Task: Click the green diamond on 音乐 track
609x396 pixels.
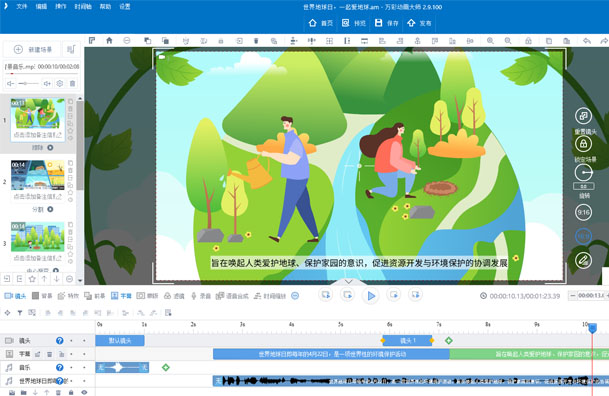Action: point(166,367)
